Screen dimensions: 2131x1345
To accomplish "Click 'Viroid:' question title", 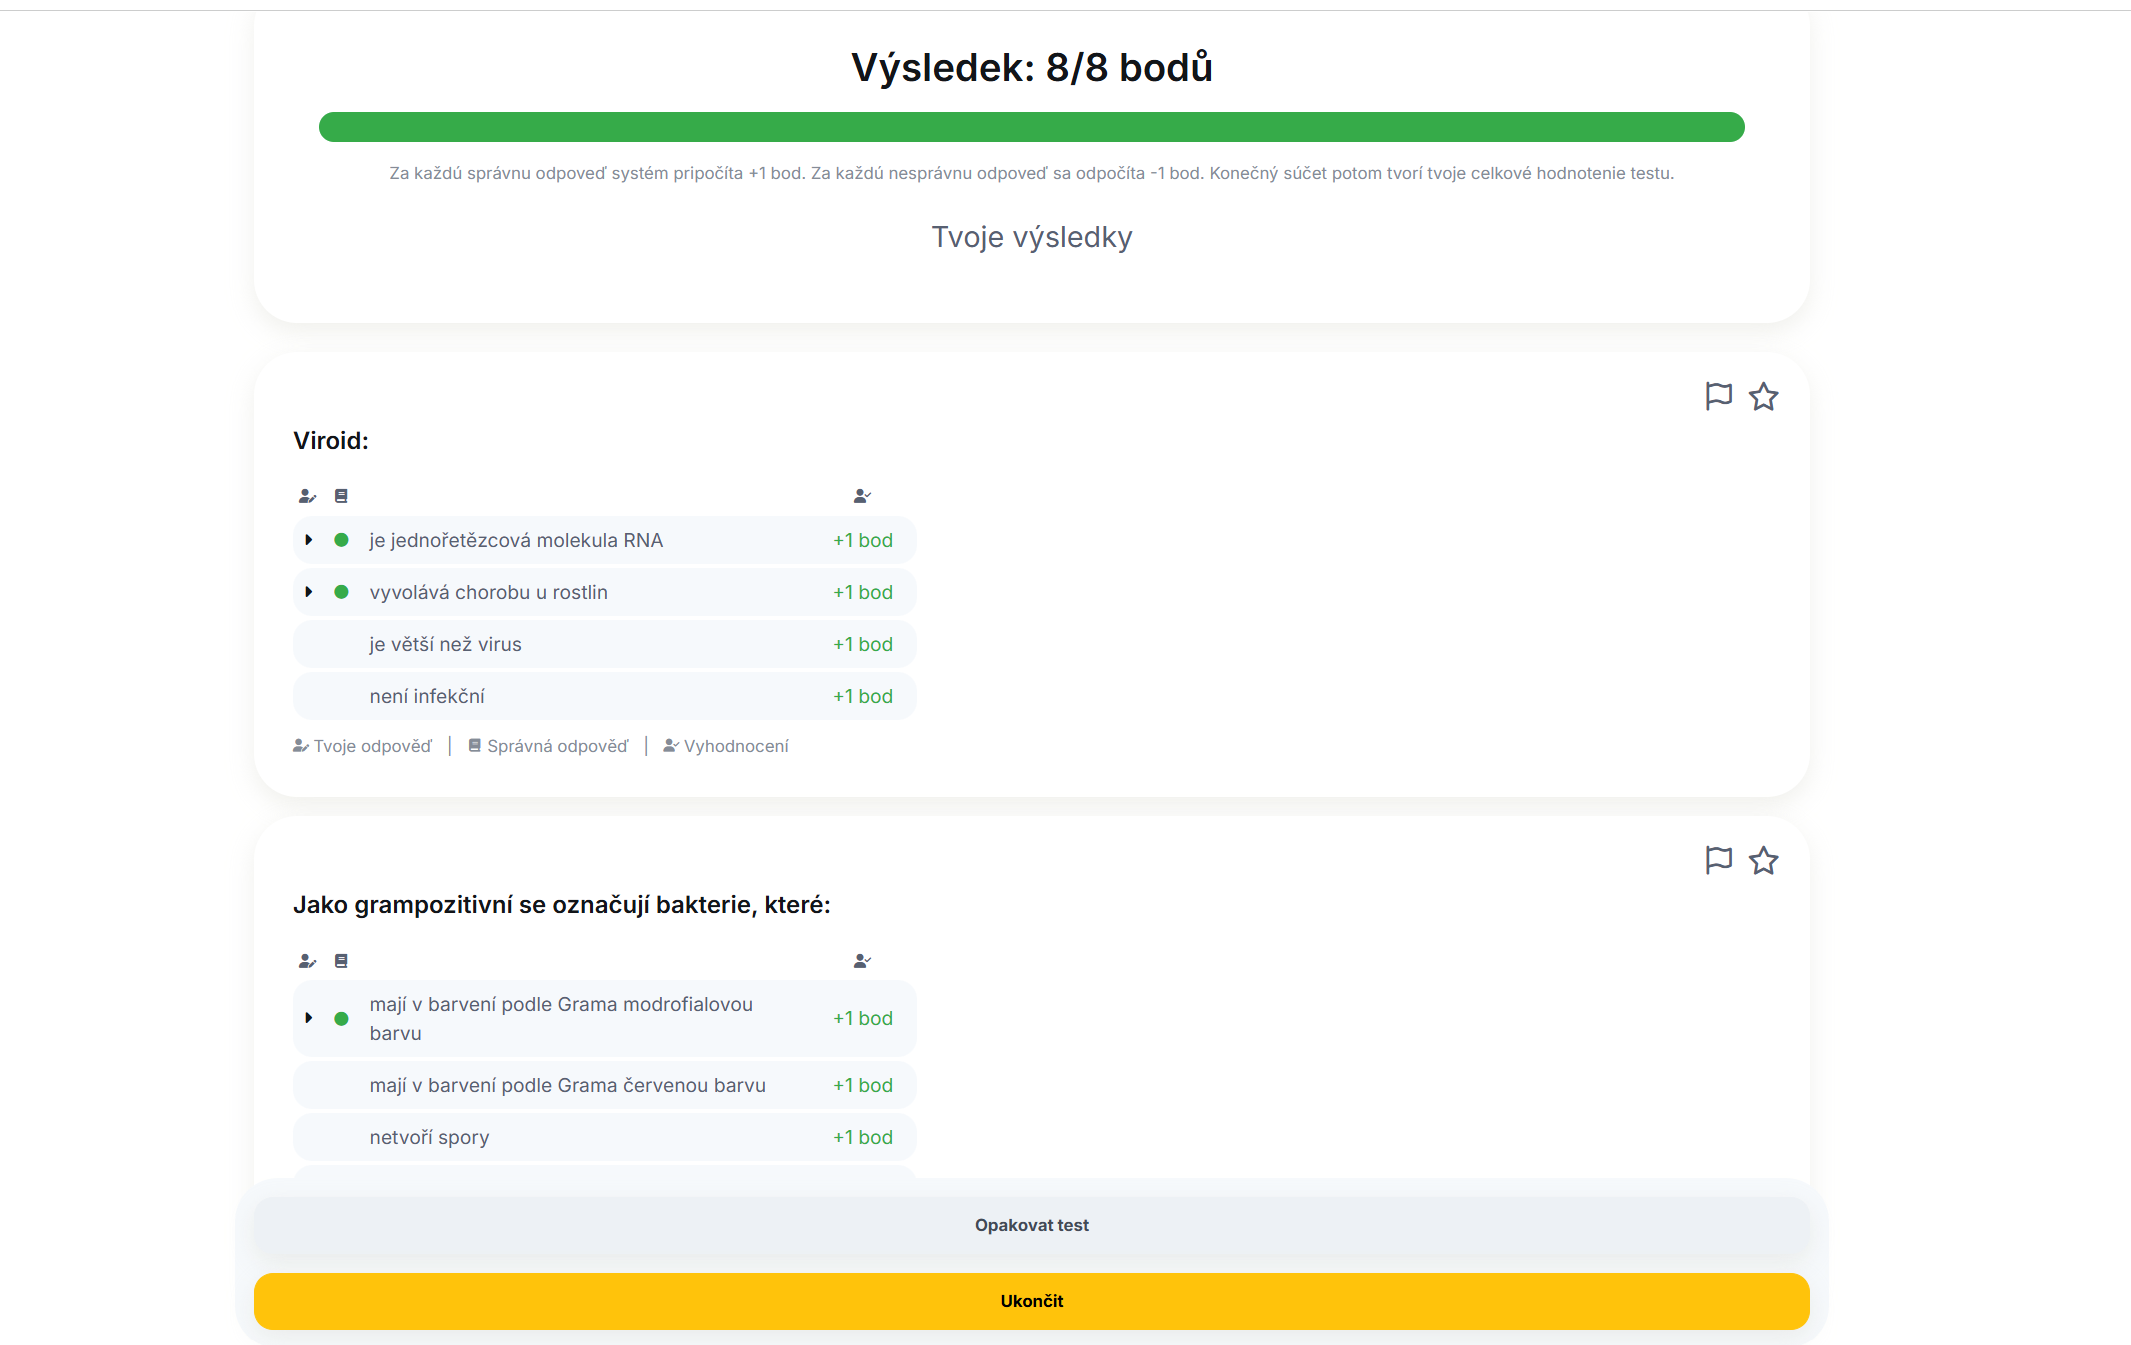I will coord(331,441).
